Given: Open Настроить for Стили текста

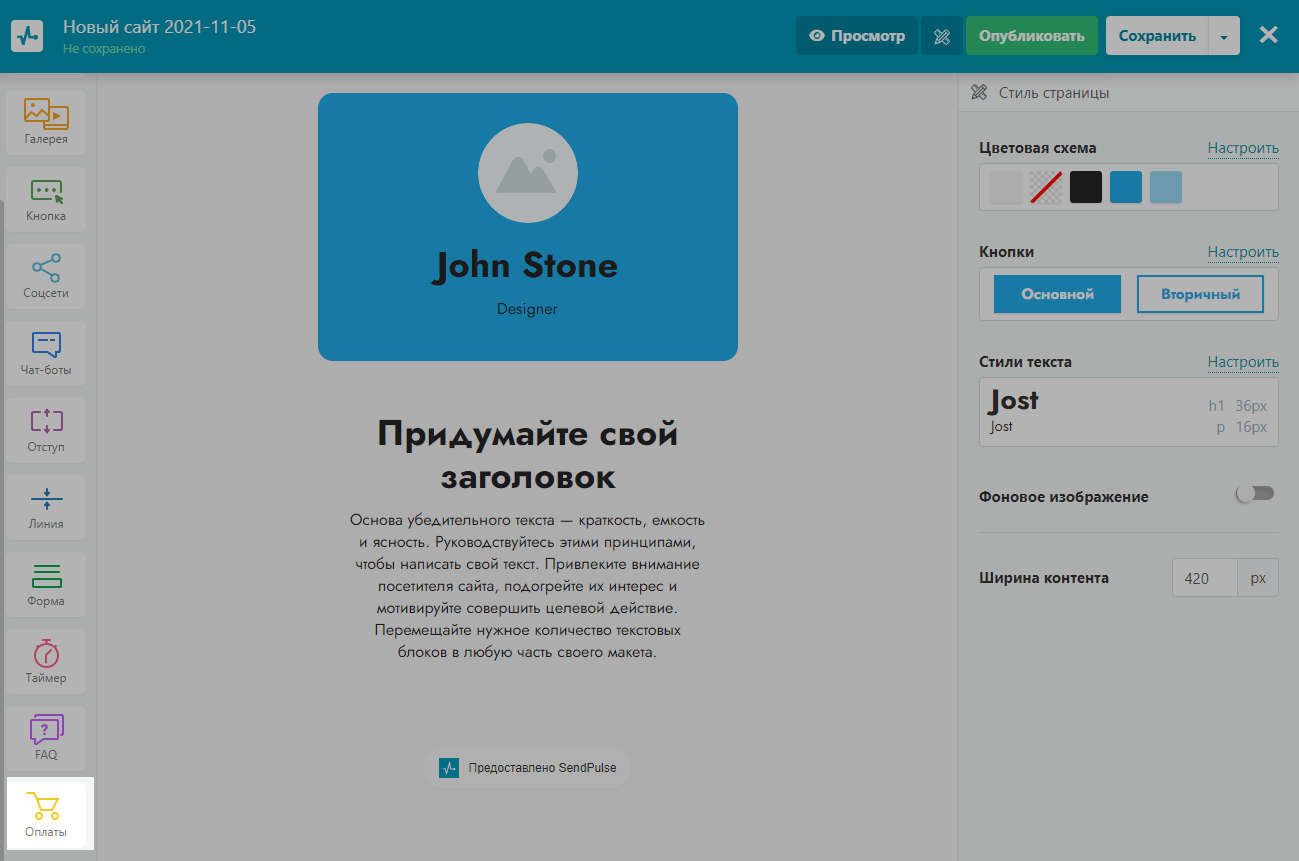Looking at the screenshot, I should pos(1243,362).
